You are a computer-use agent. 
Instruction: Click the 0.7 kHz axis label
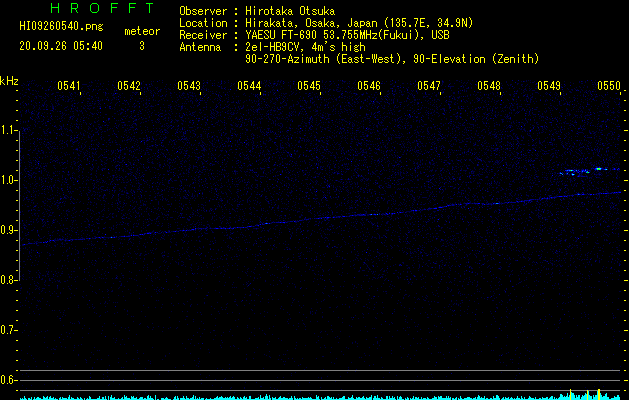[8, 330]
